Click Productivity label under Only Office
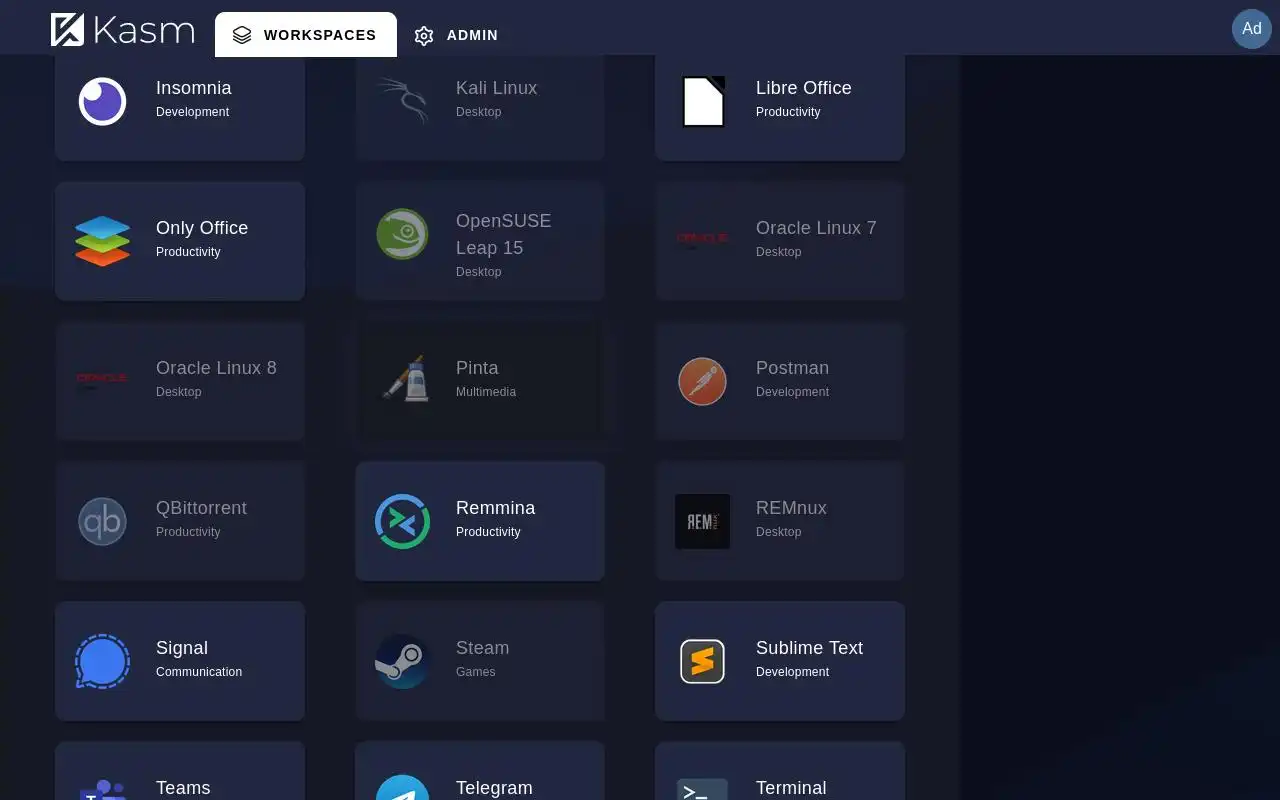1280x800 pixels. point(188,252)
